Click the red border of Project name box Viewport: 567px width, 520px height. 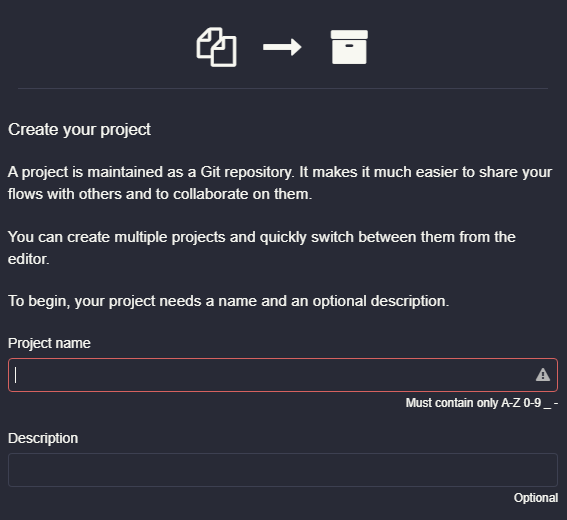283,359
